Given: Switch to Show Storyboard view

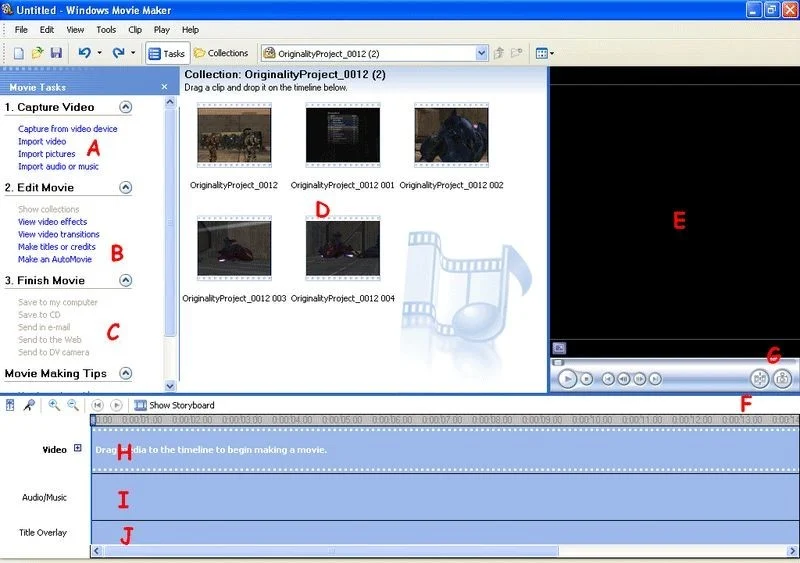Looking at the screenshot, I should coord(174,405).
